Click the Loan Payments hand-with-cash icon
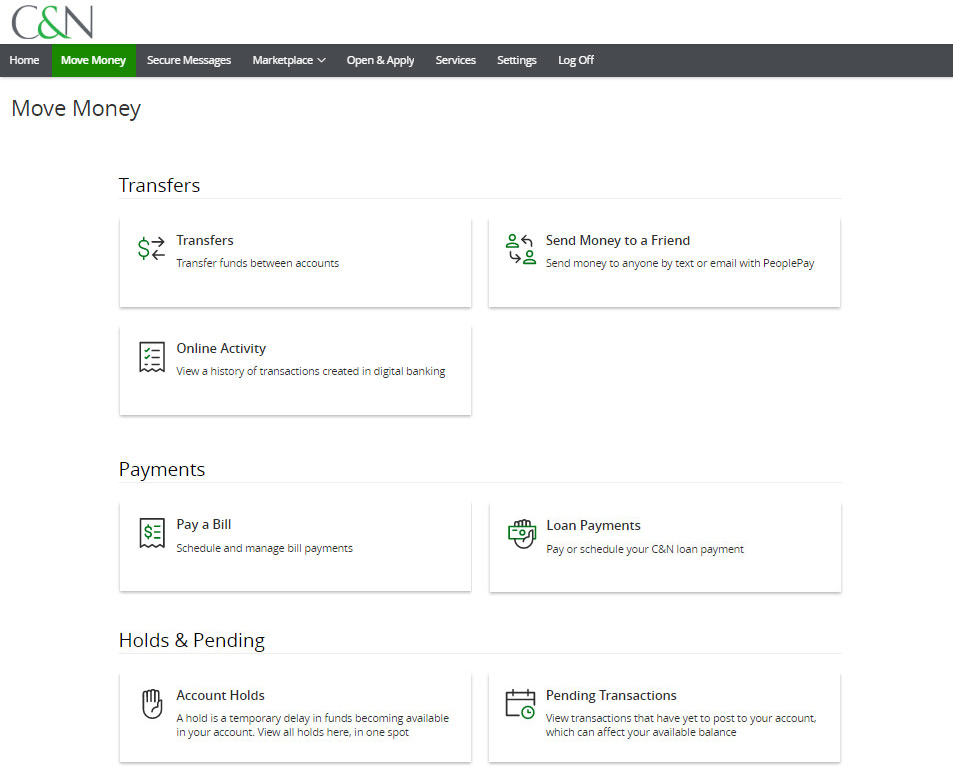This screenshot has height=775, width=953. [522, 534]
